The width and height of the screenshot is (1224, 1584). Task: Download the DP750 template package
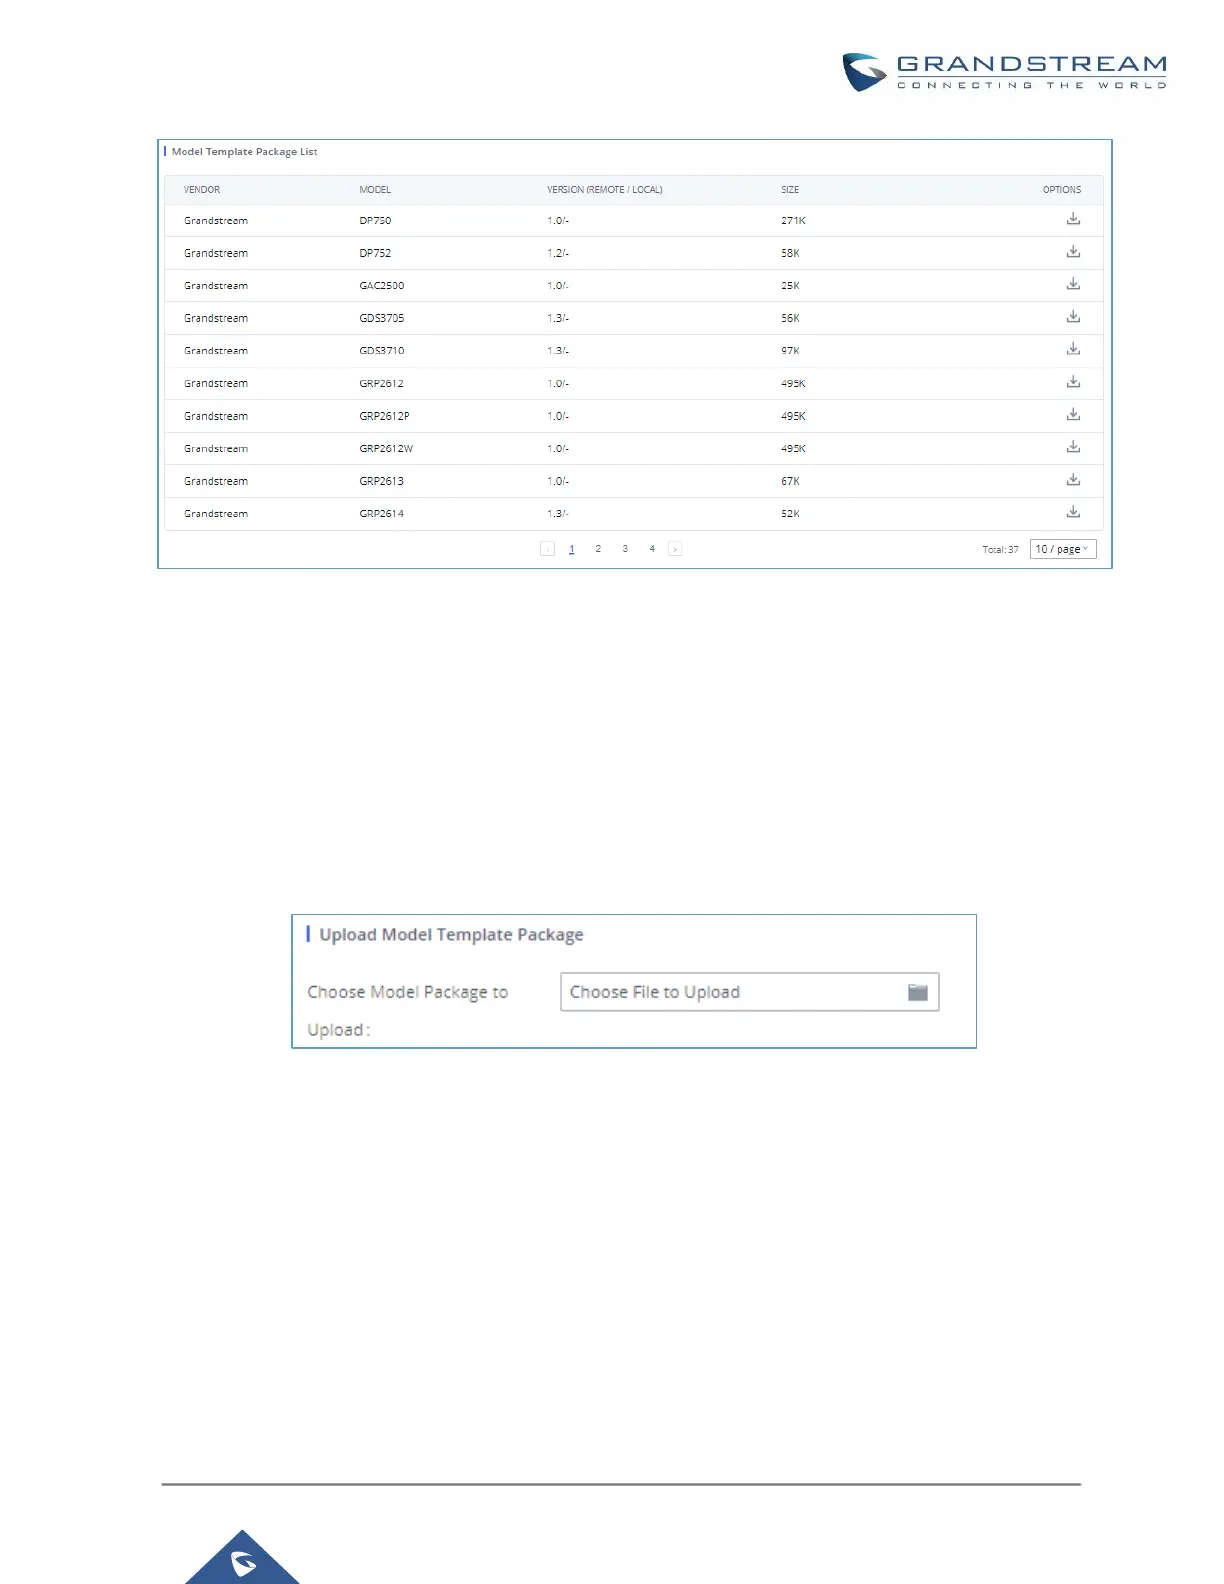coord(1073,219)
